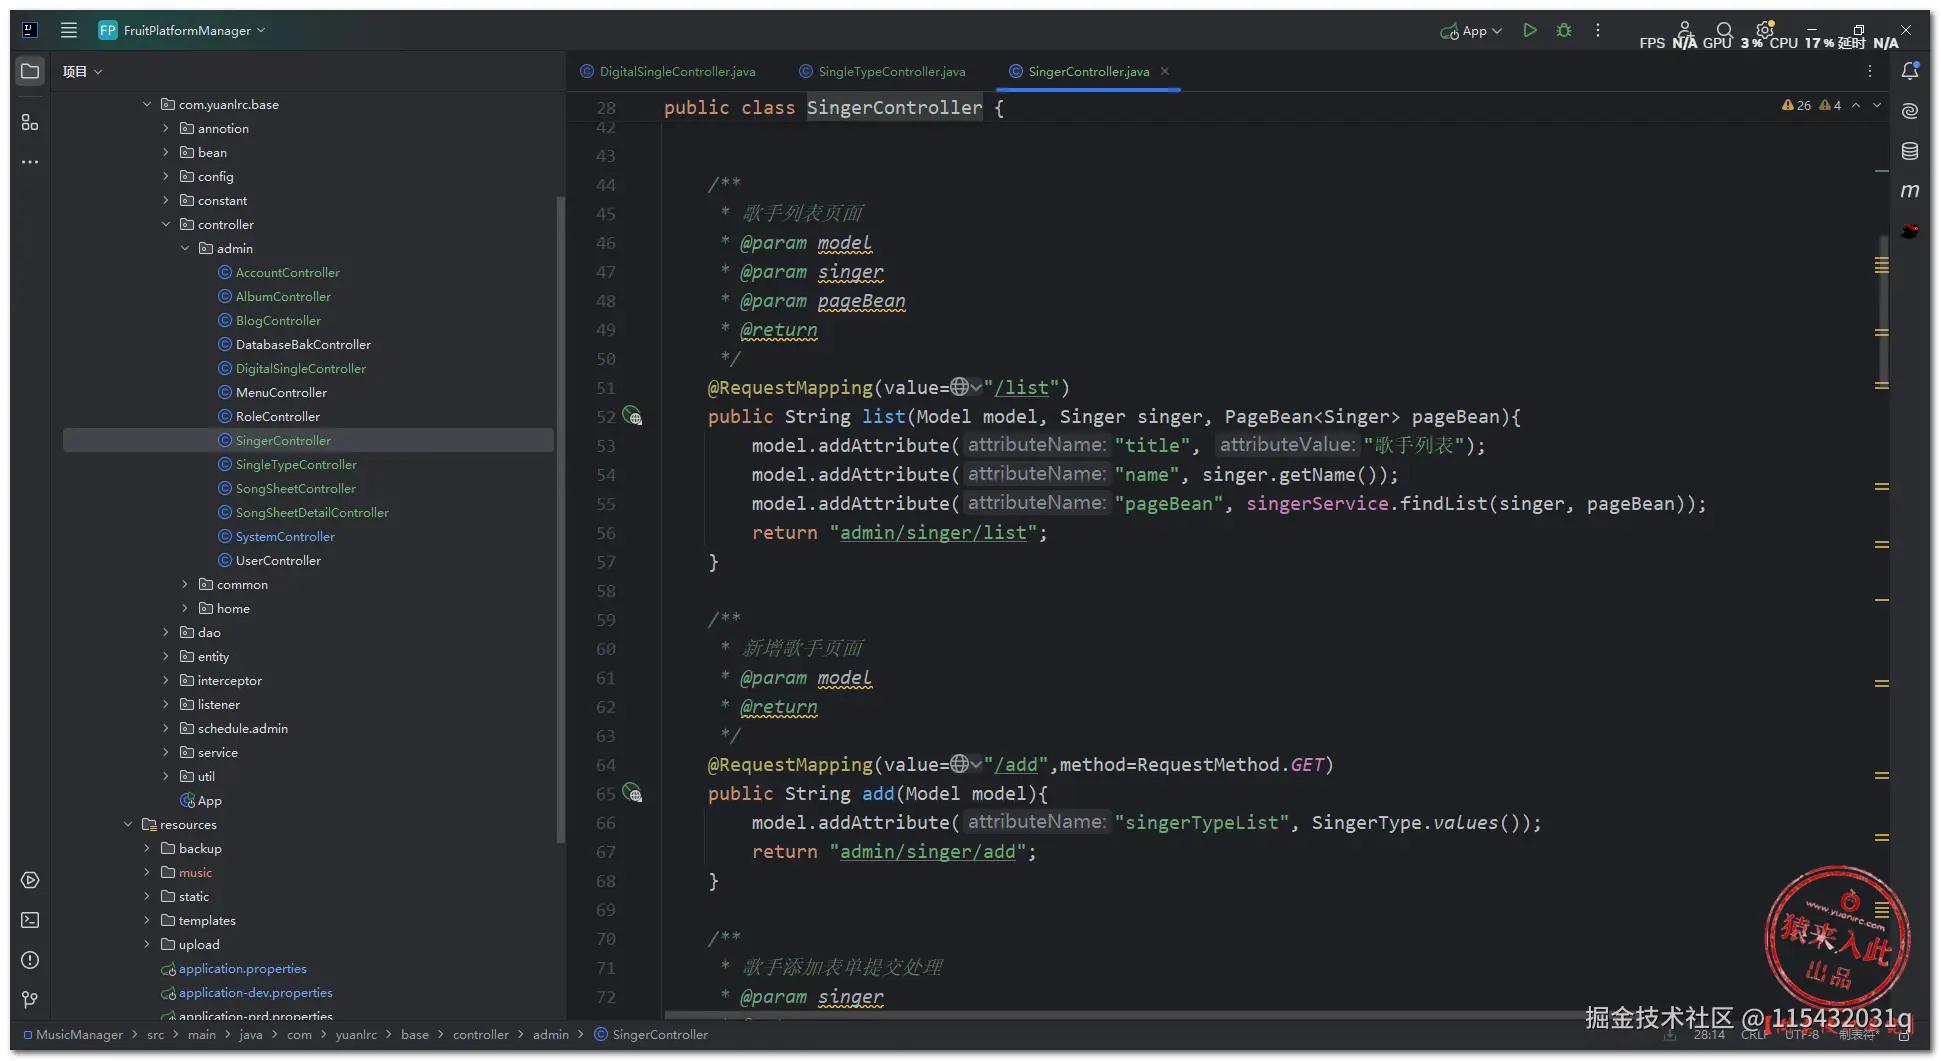Open the App run configuration dropdown
Image resolution: width=1941 pixels, height=1061 pixels.
[1471, 31]
